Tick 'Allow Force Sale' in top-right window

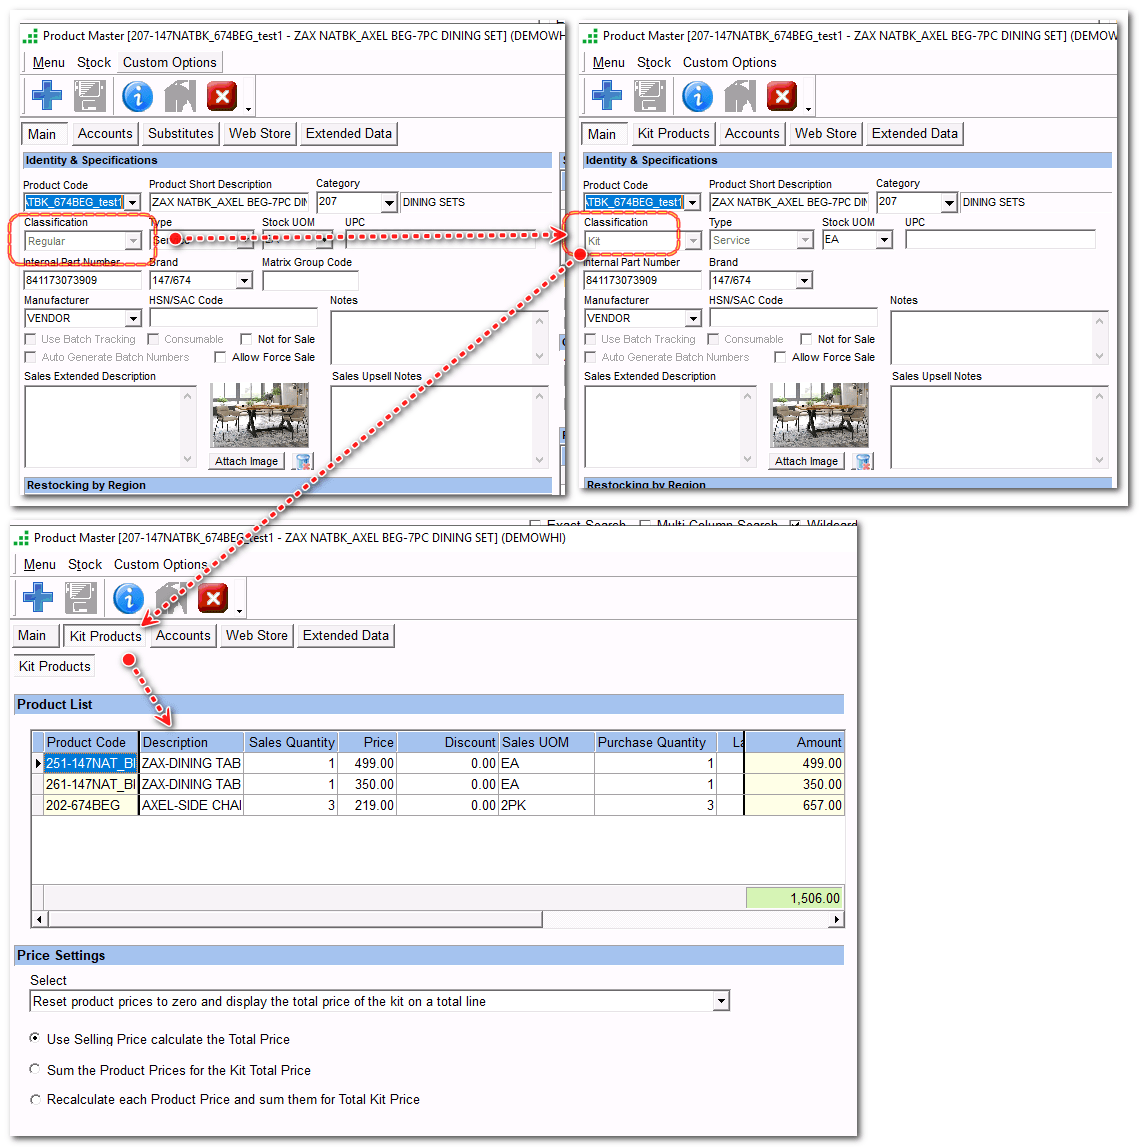780,357
